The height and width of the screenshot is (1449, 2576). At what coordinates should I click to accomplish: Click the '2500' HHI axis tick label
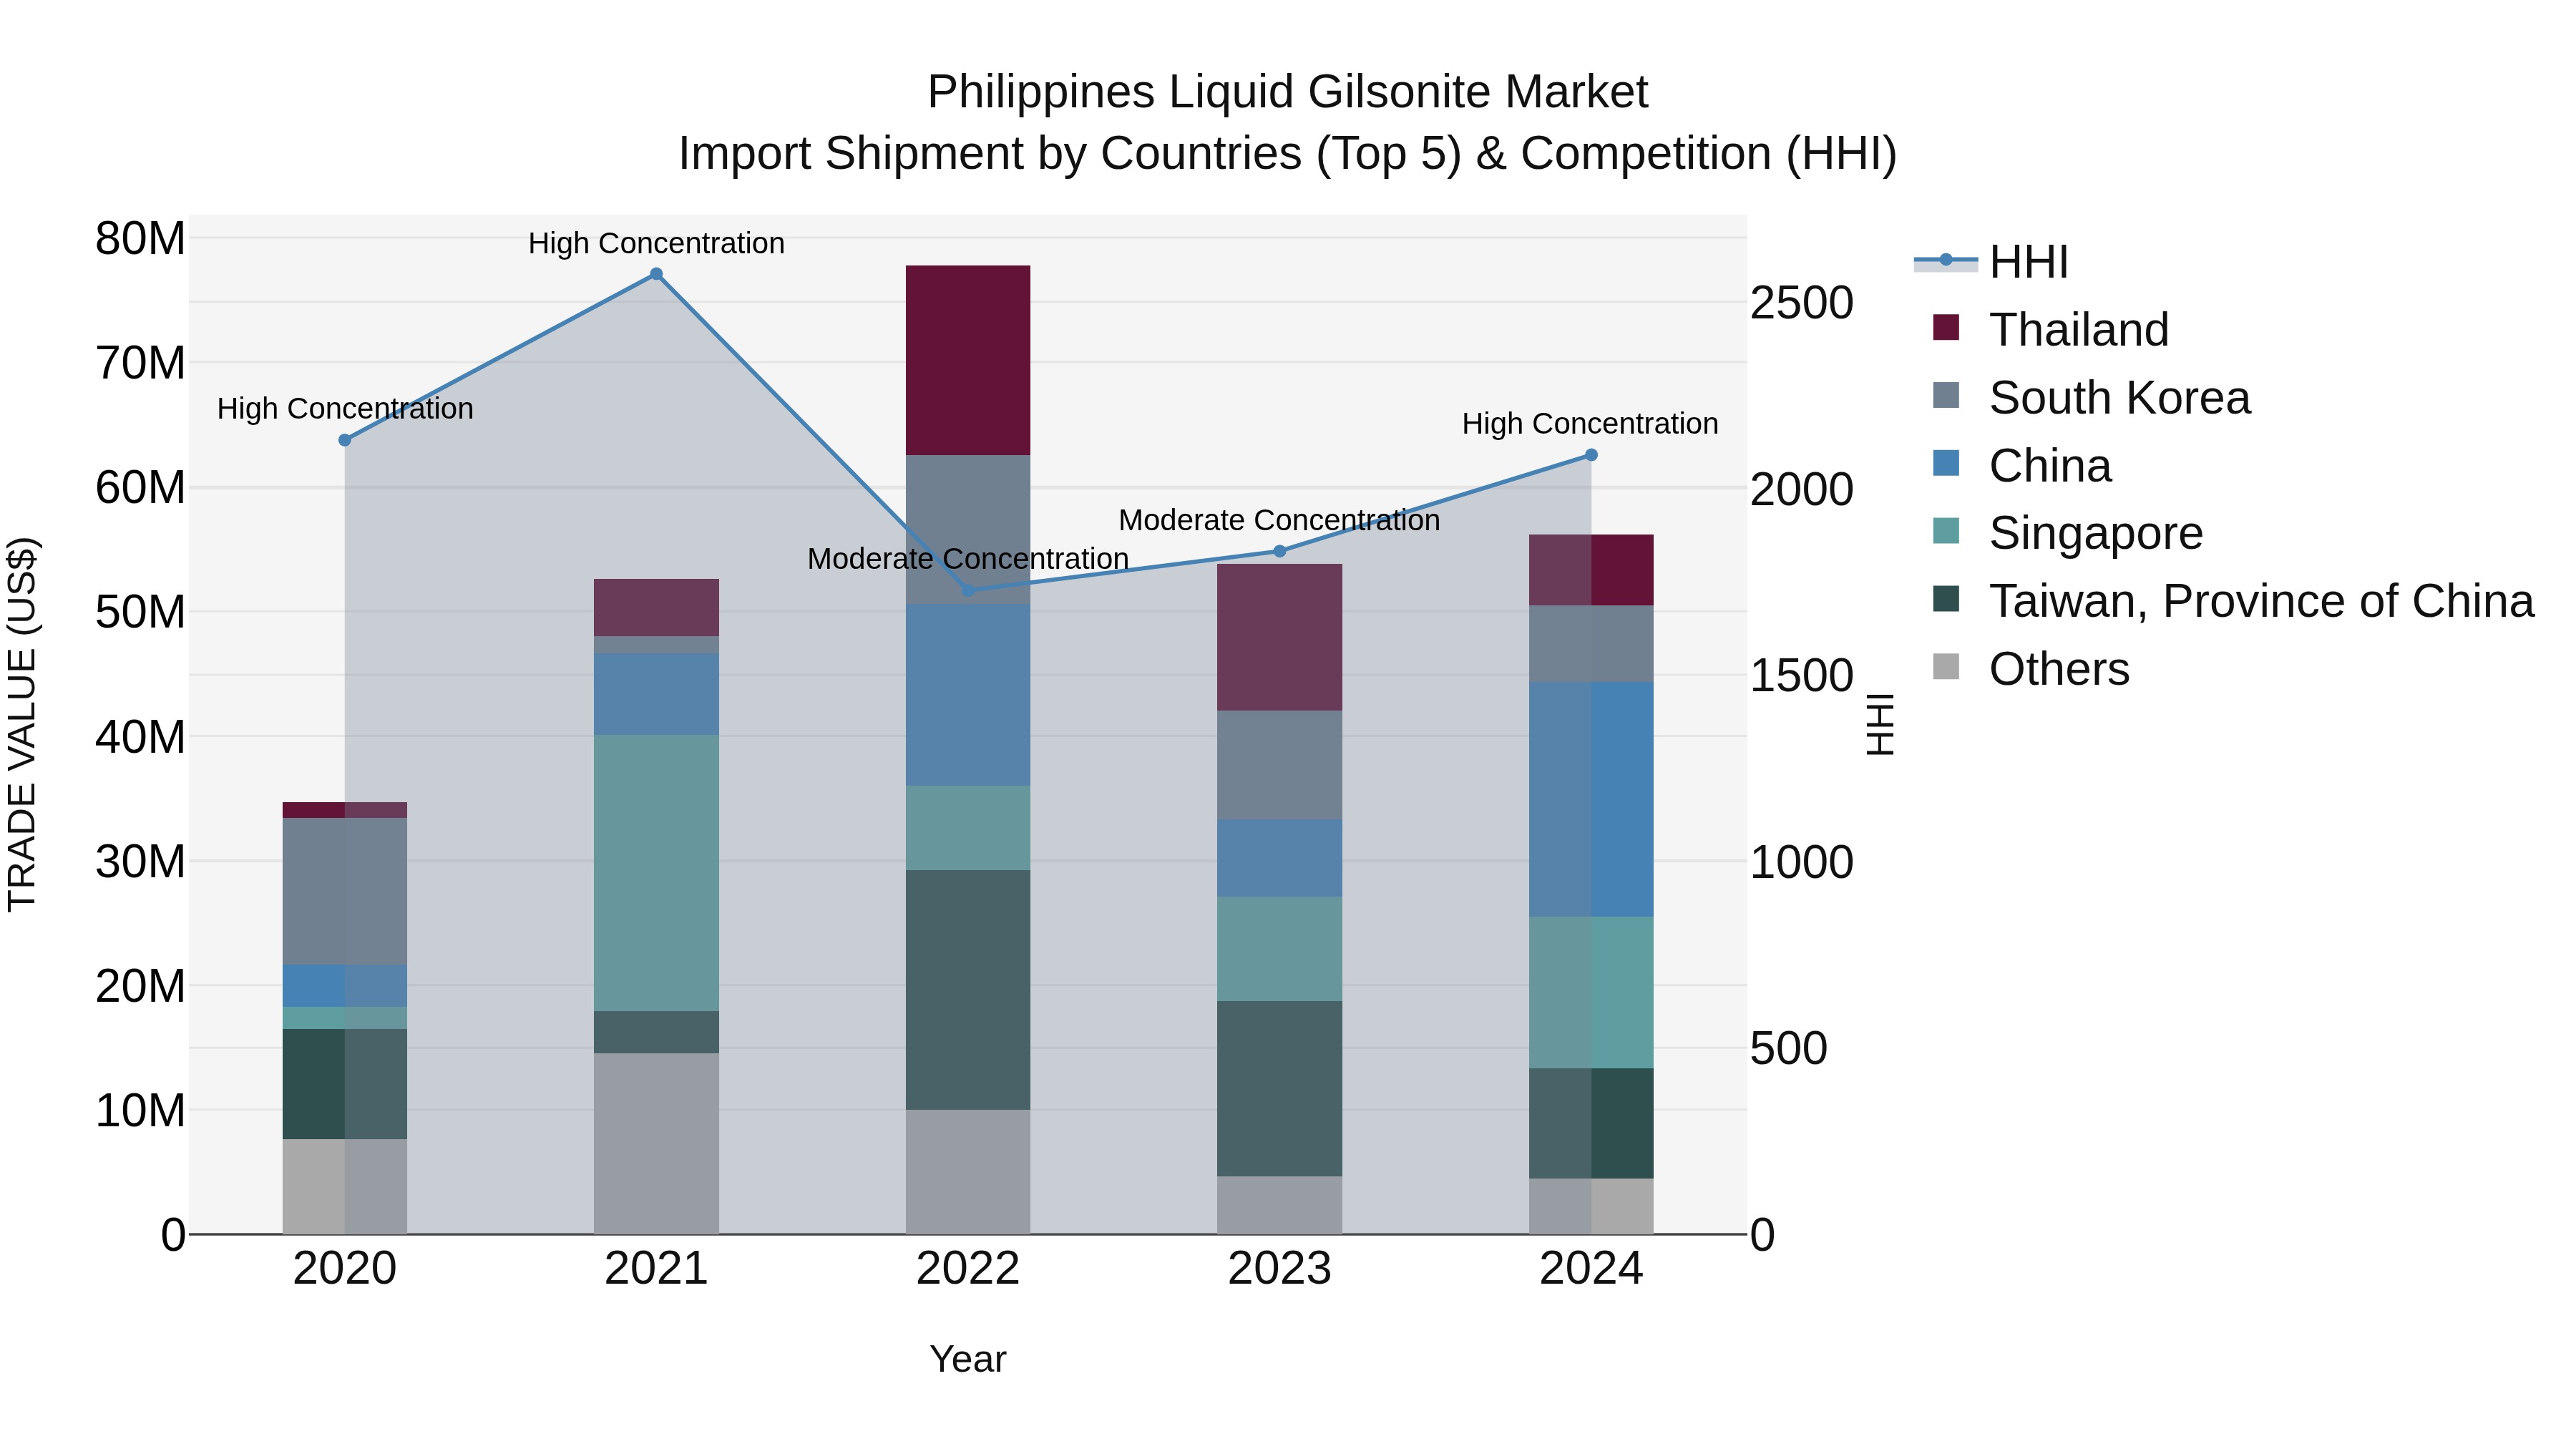pyautogui.click(x=1802, y=303)
